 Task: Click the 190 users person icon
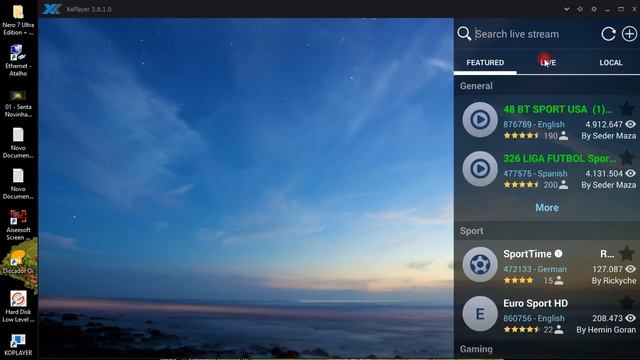pyautogui.click(x=563, y=136)
